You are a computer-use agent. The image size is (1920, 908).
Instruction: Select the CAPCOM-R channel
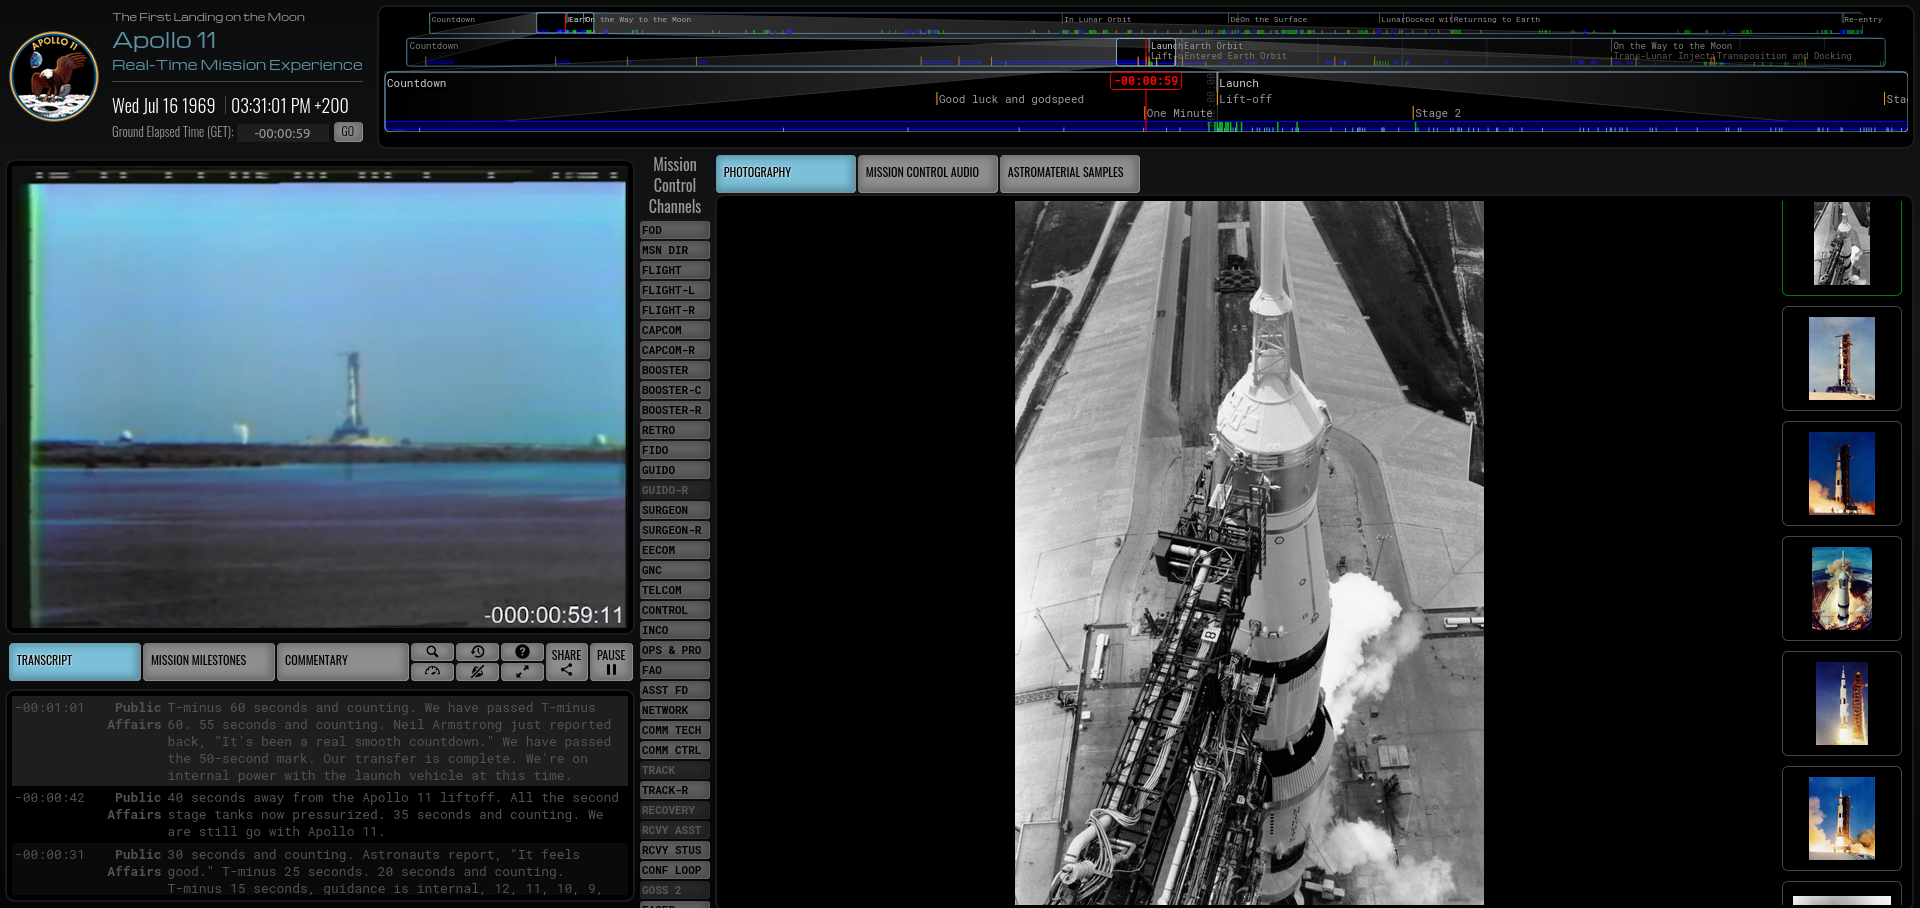click(x=675, y=350)
